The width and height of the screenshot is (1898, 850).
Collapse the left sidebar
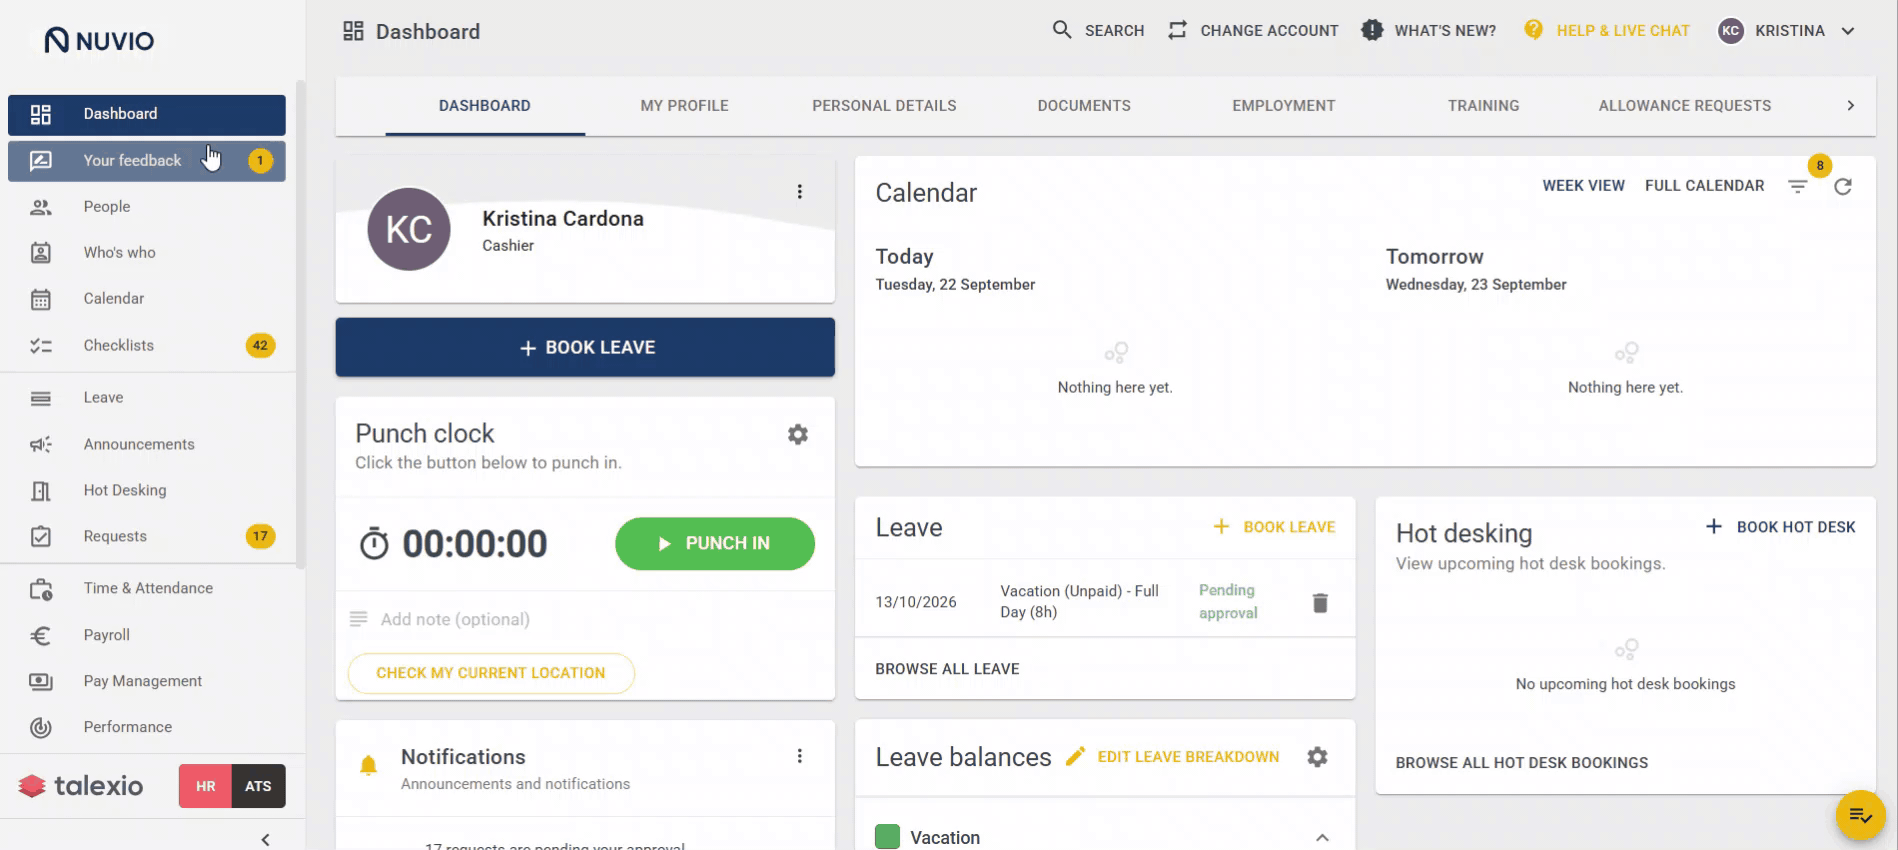coord(265,839)
